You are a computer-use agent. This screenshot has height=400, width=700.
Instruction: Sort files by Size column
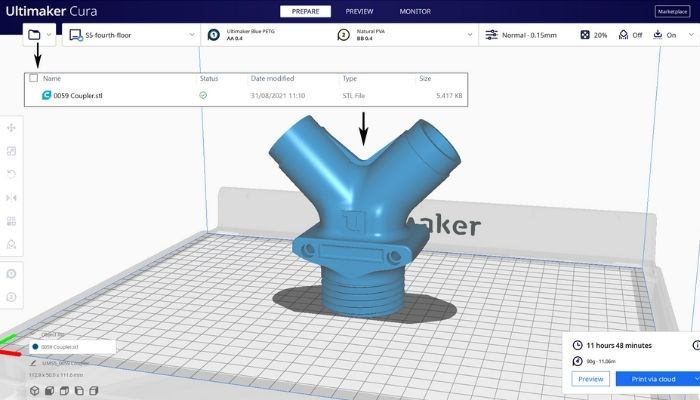(x=425, y=79)
